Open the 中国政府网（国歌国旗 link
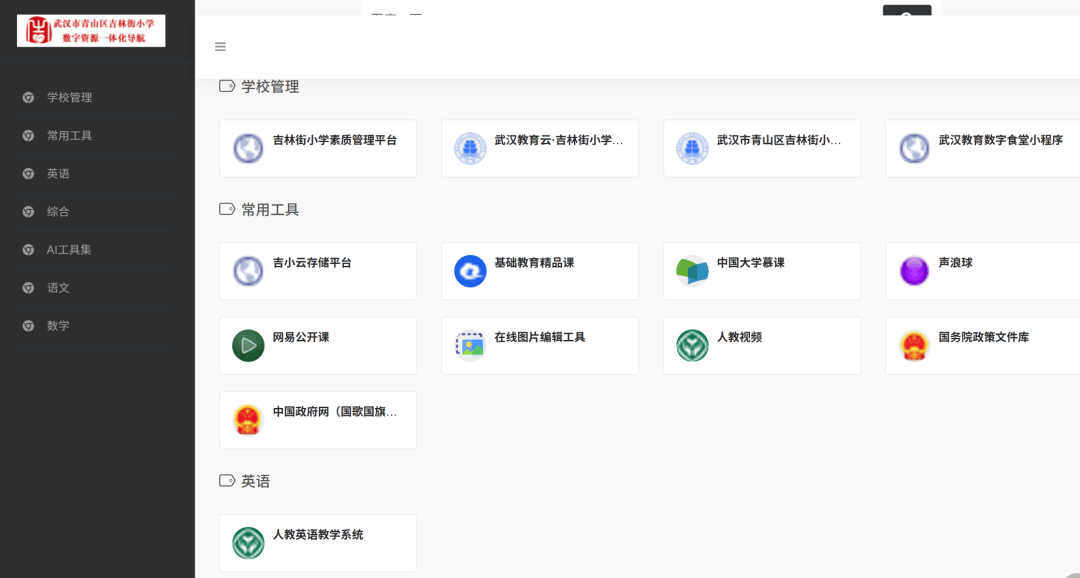The height and width of the screenshot is (578, 1080). click(x=335, y=412)
